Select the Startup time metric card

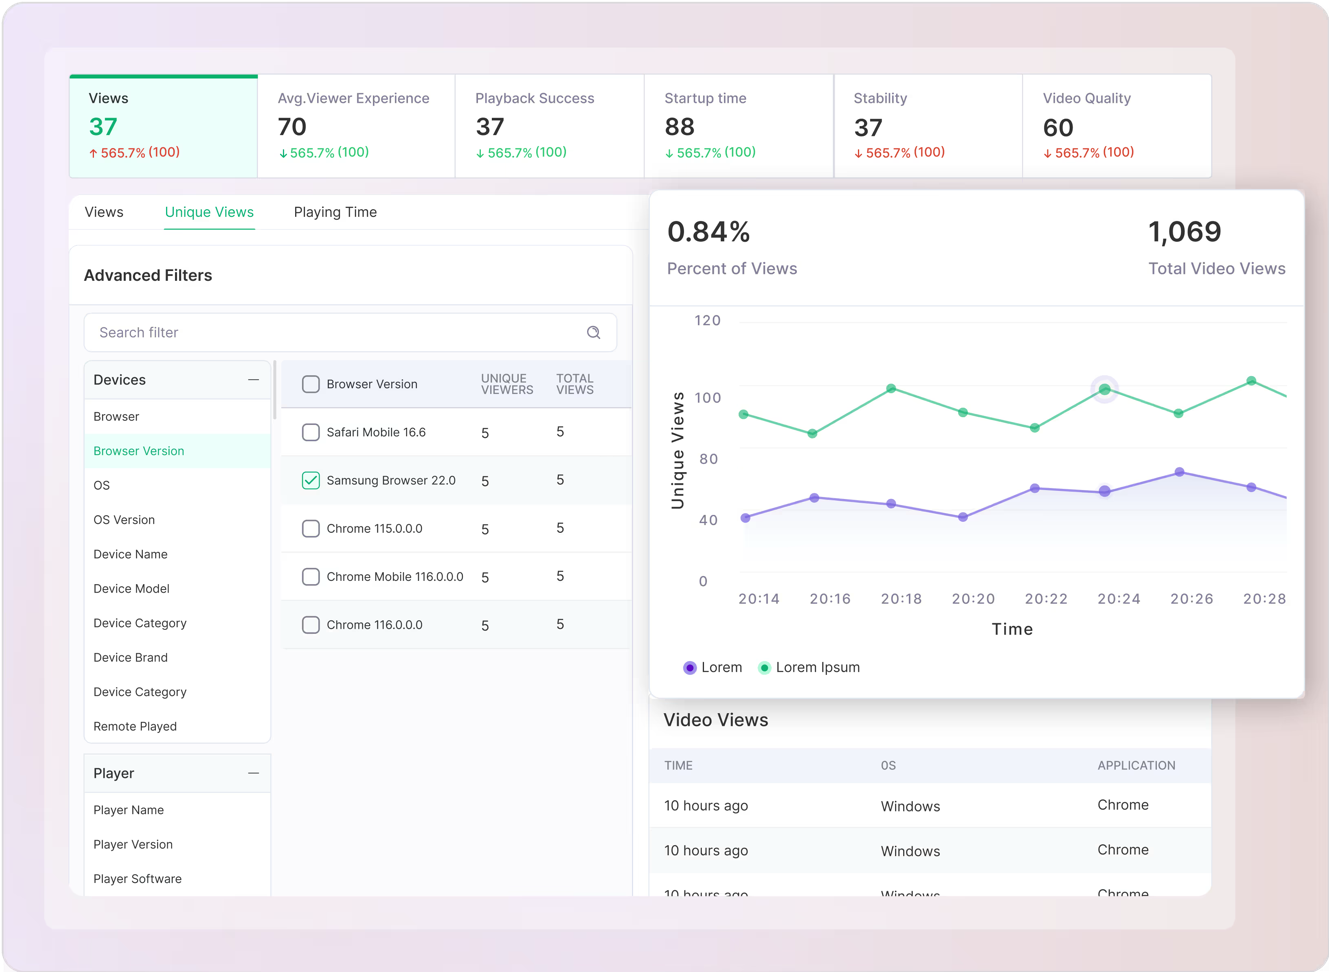[738, 126]
